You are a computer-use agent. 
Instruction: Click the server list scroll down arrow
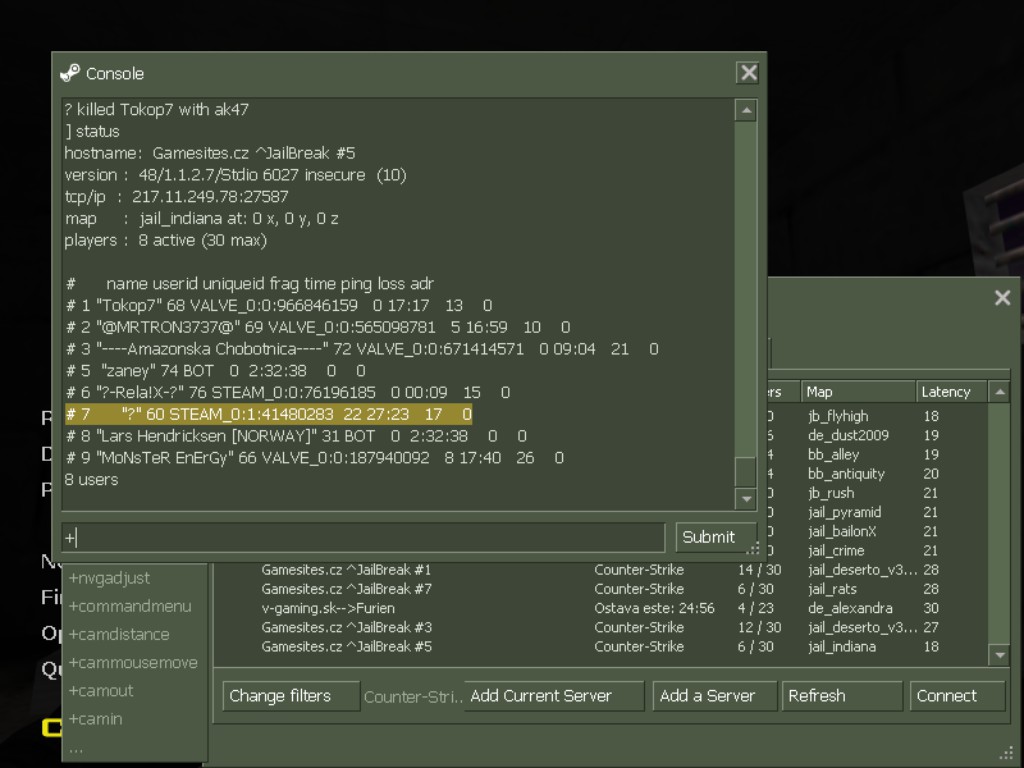[x=999, y=655]
